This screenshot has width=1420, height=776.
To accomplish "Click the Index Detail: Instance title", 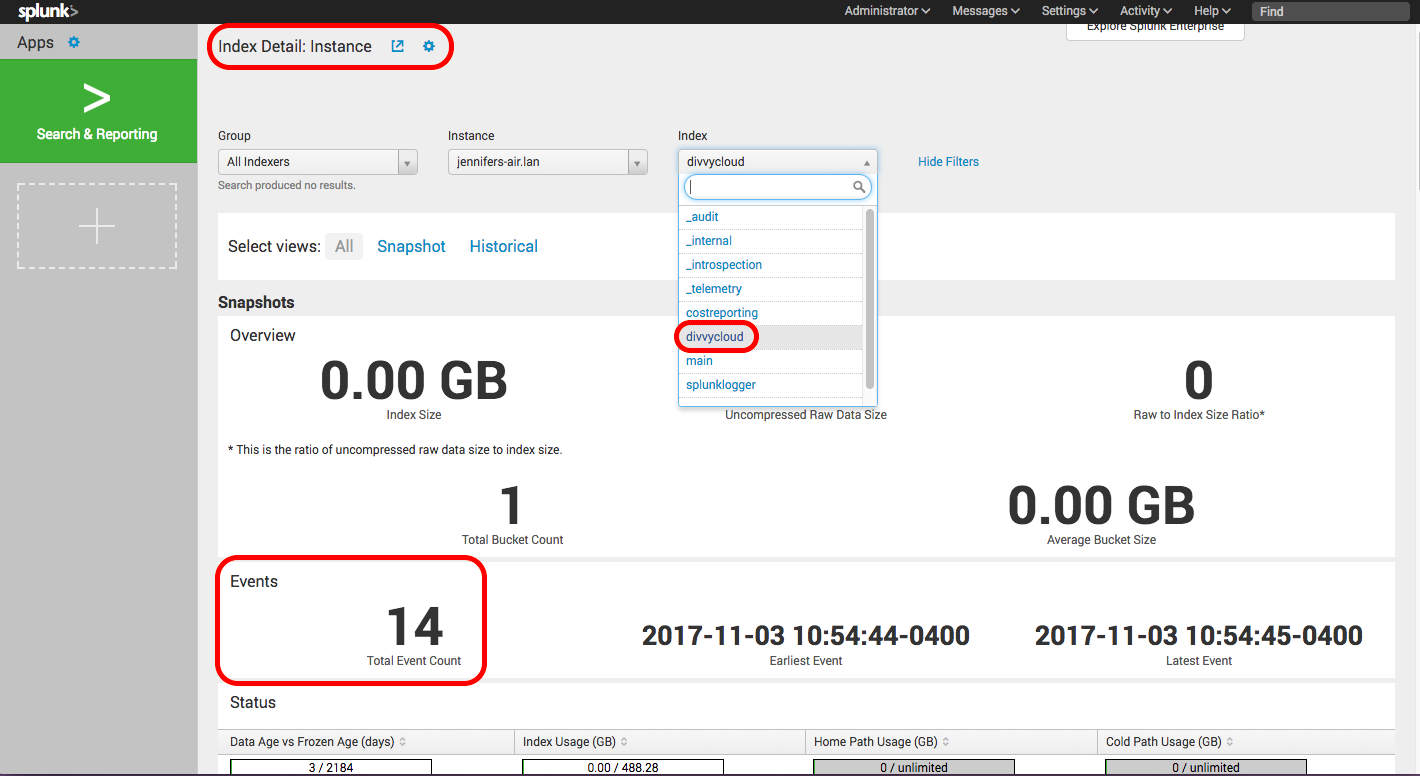I will [x=295, y=46].
